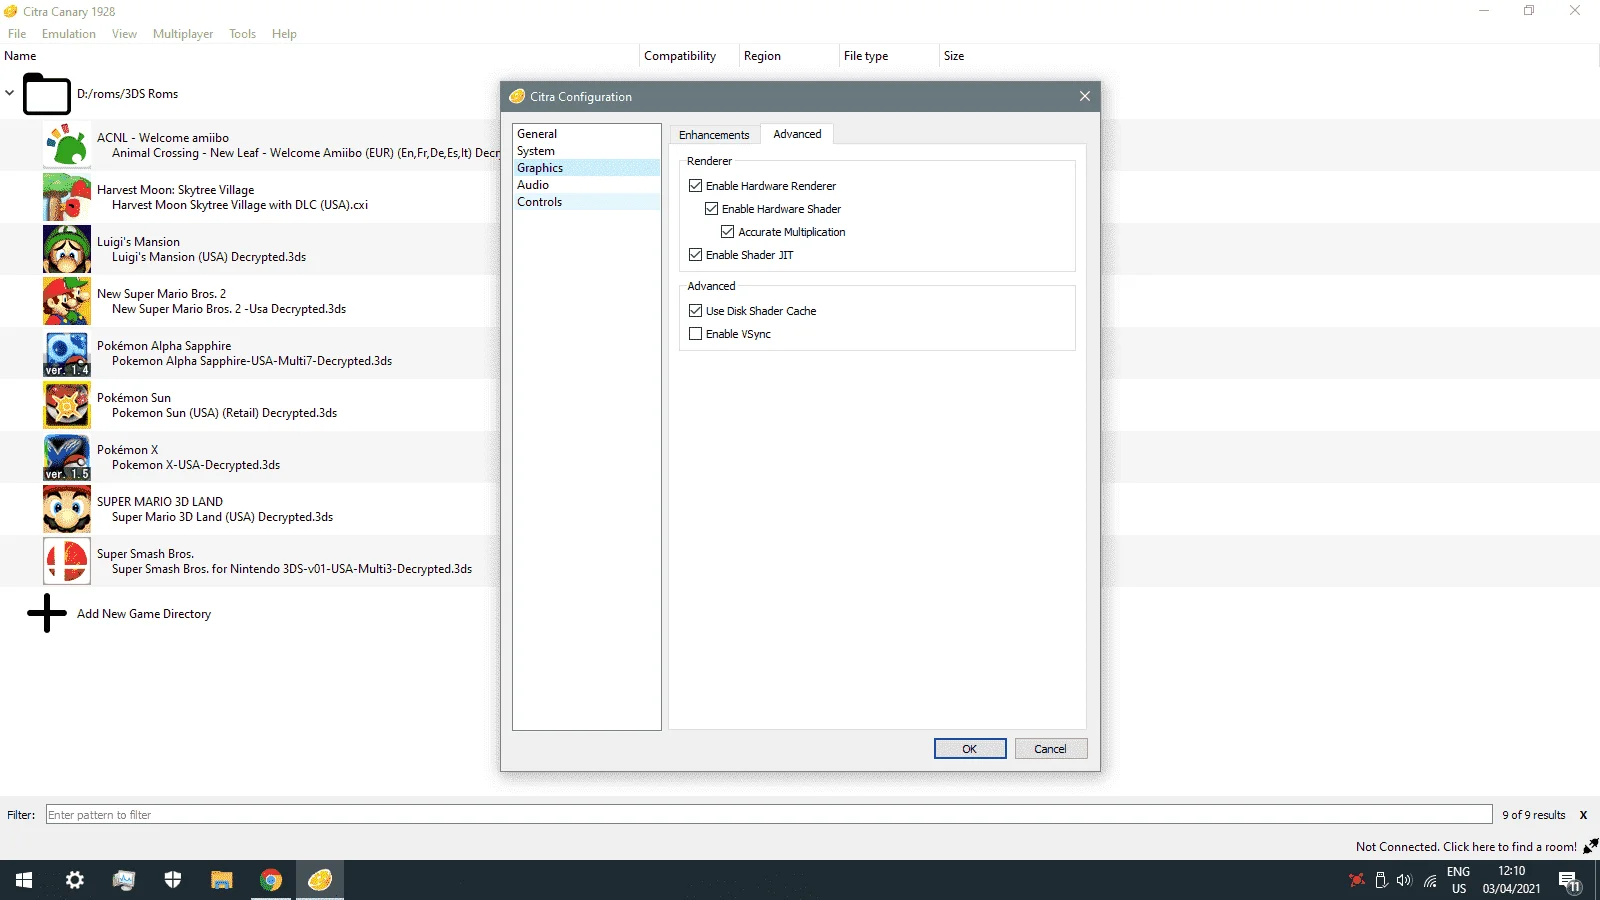Viewport: 1600px width, 900px height.
Task: Select "Super Mario 3D Land (USA) Decrypted.3ds" entry
Action: [x=222, y=517]
